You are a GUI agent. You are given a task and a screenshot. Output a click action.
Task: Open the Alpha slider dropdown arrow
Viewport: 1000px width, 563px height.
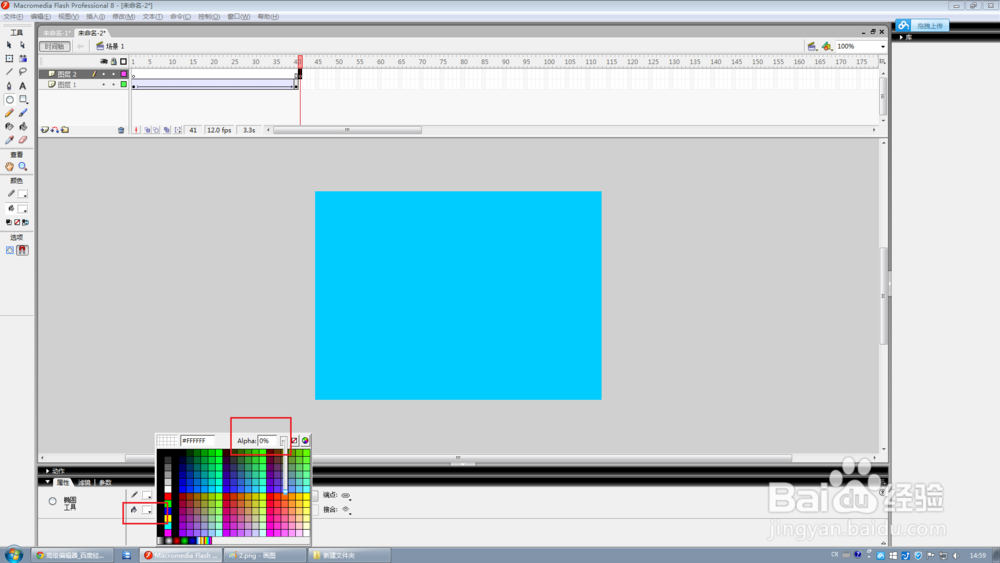click(x=283, y=441)
